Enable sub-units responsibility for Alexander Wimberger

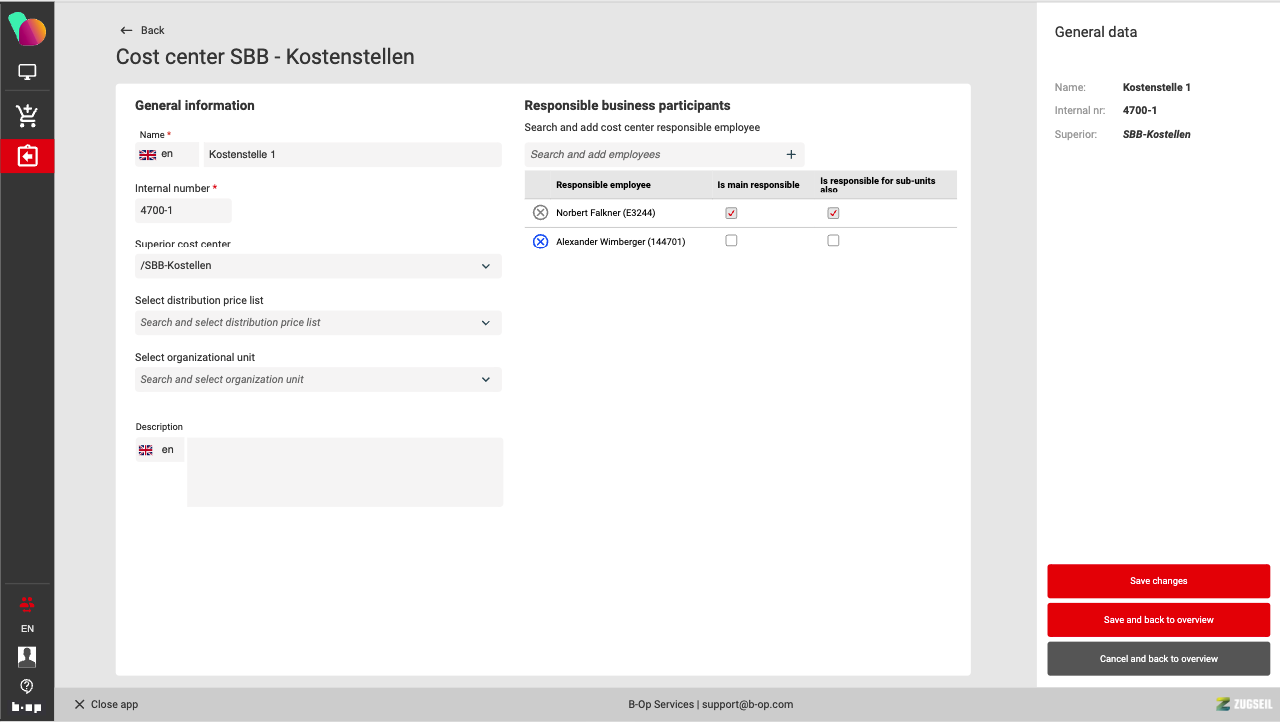[x=833, y=241]
